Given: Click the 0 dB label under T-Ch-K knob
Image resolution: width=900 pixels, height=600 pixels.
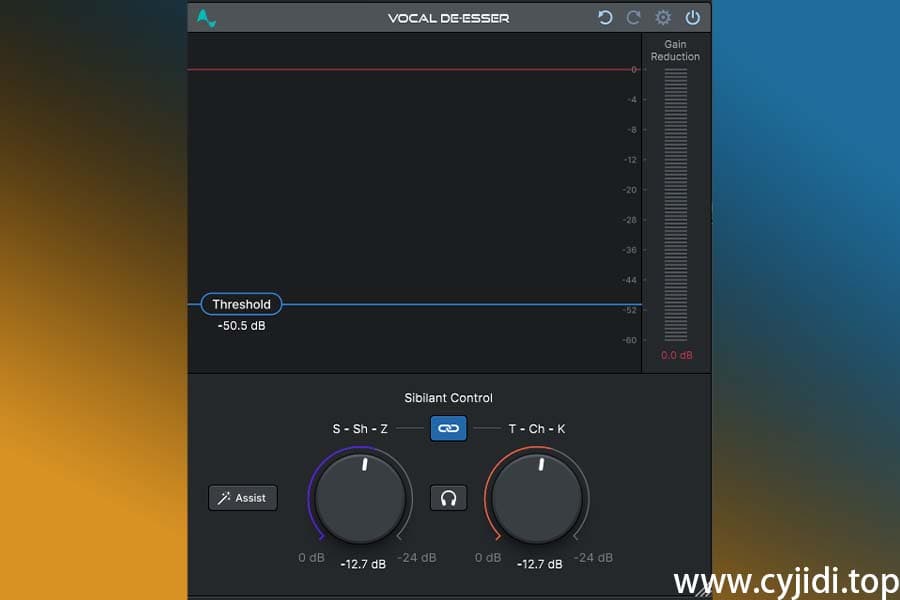Looking at the screenshot, I should [488, 558].
